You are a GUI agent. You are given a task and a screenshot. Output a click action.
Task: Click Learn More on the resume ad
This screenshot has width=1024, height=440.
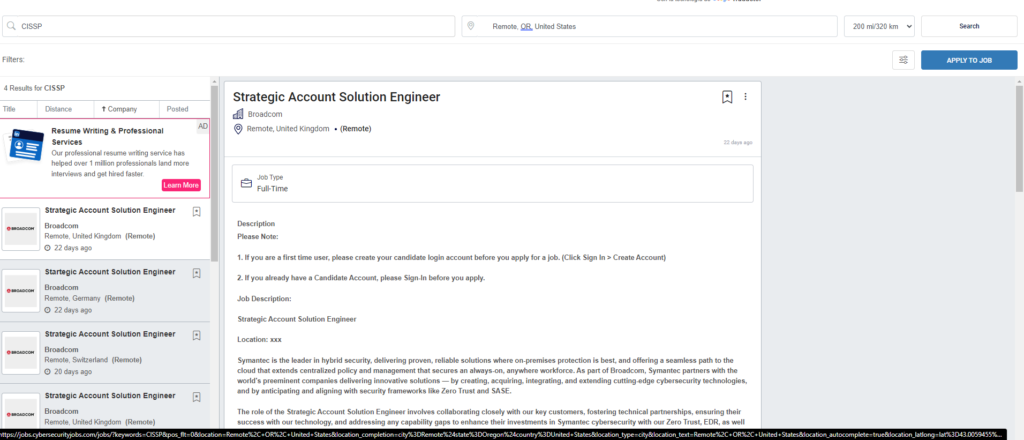click(x=181, y=185)
